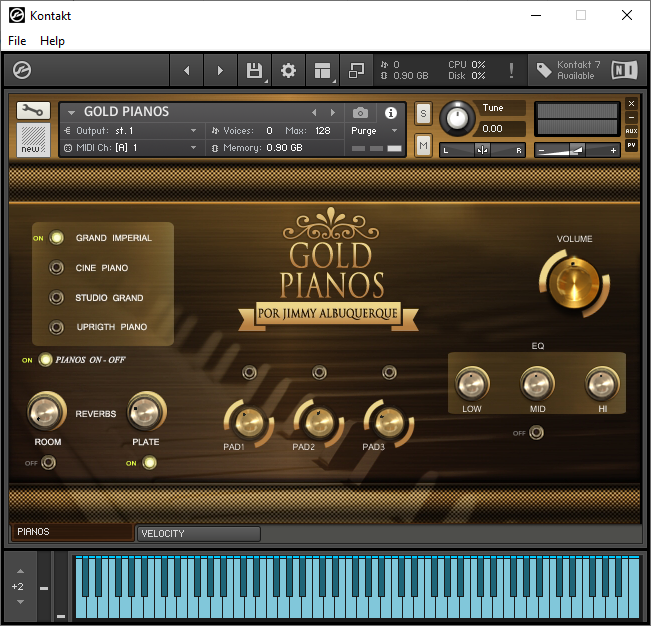Viewport: 651px width, 626px height.
Task: Toggle the Grand Imperial piano on
Action: point(56,238)
